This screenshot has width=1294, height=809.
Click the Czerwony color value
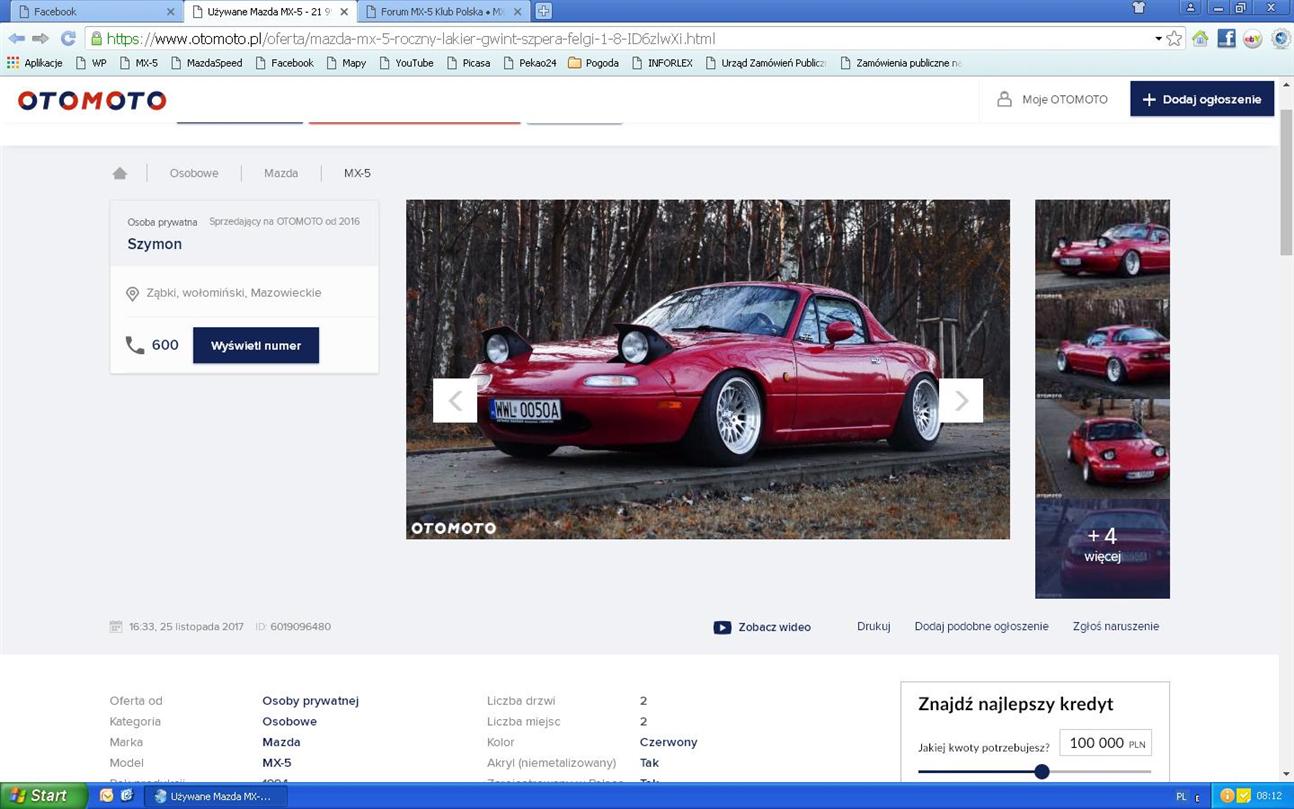[x=668, y=742]
